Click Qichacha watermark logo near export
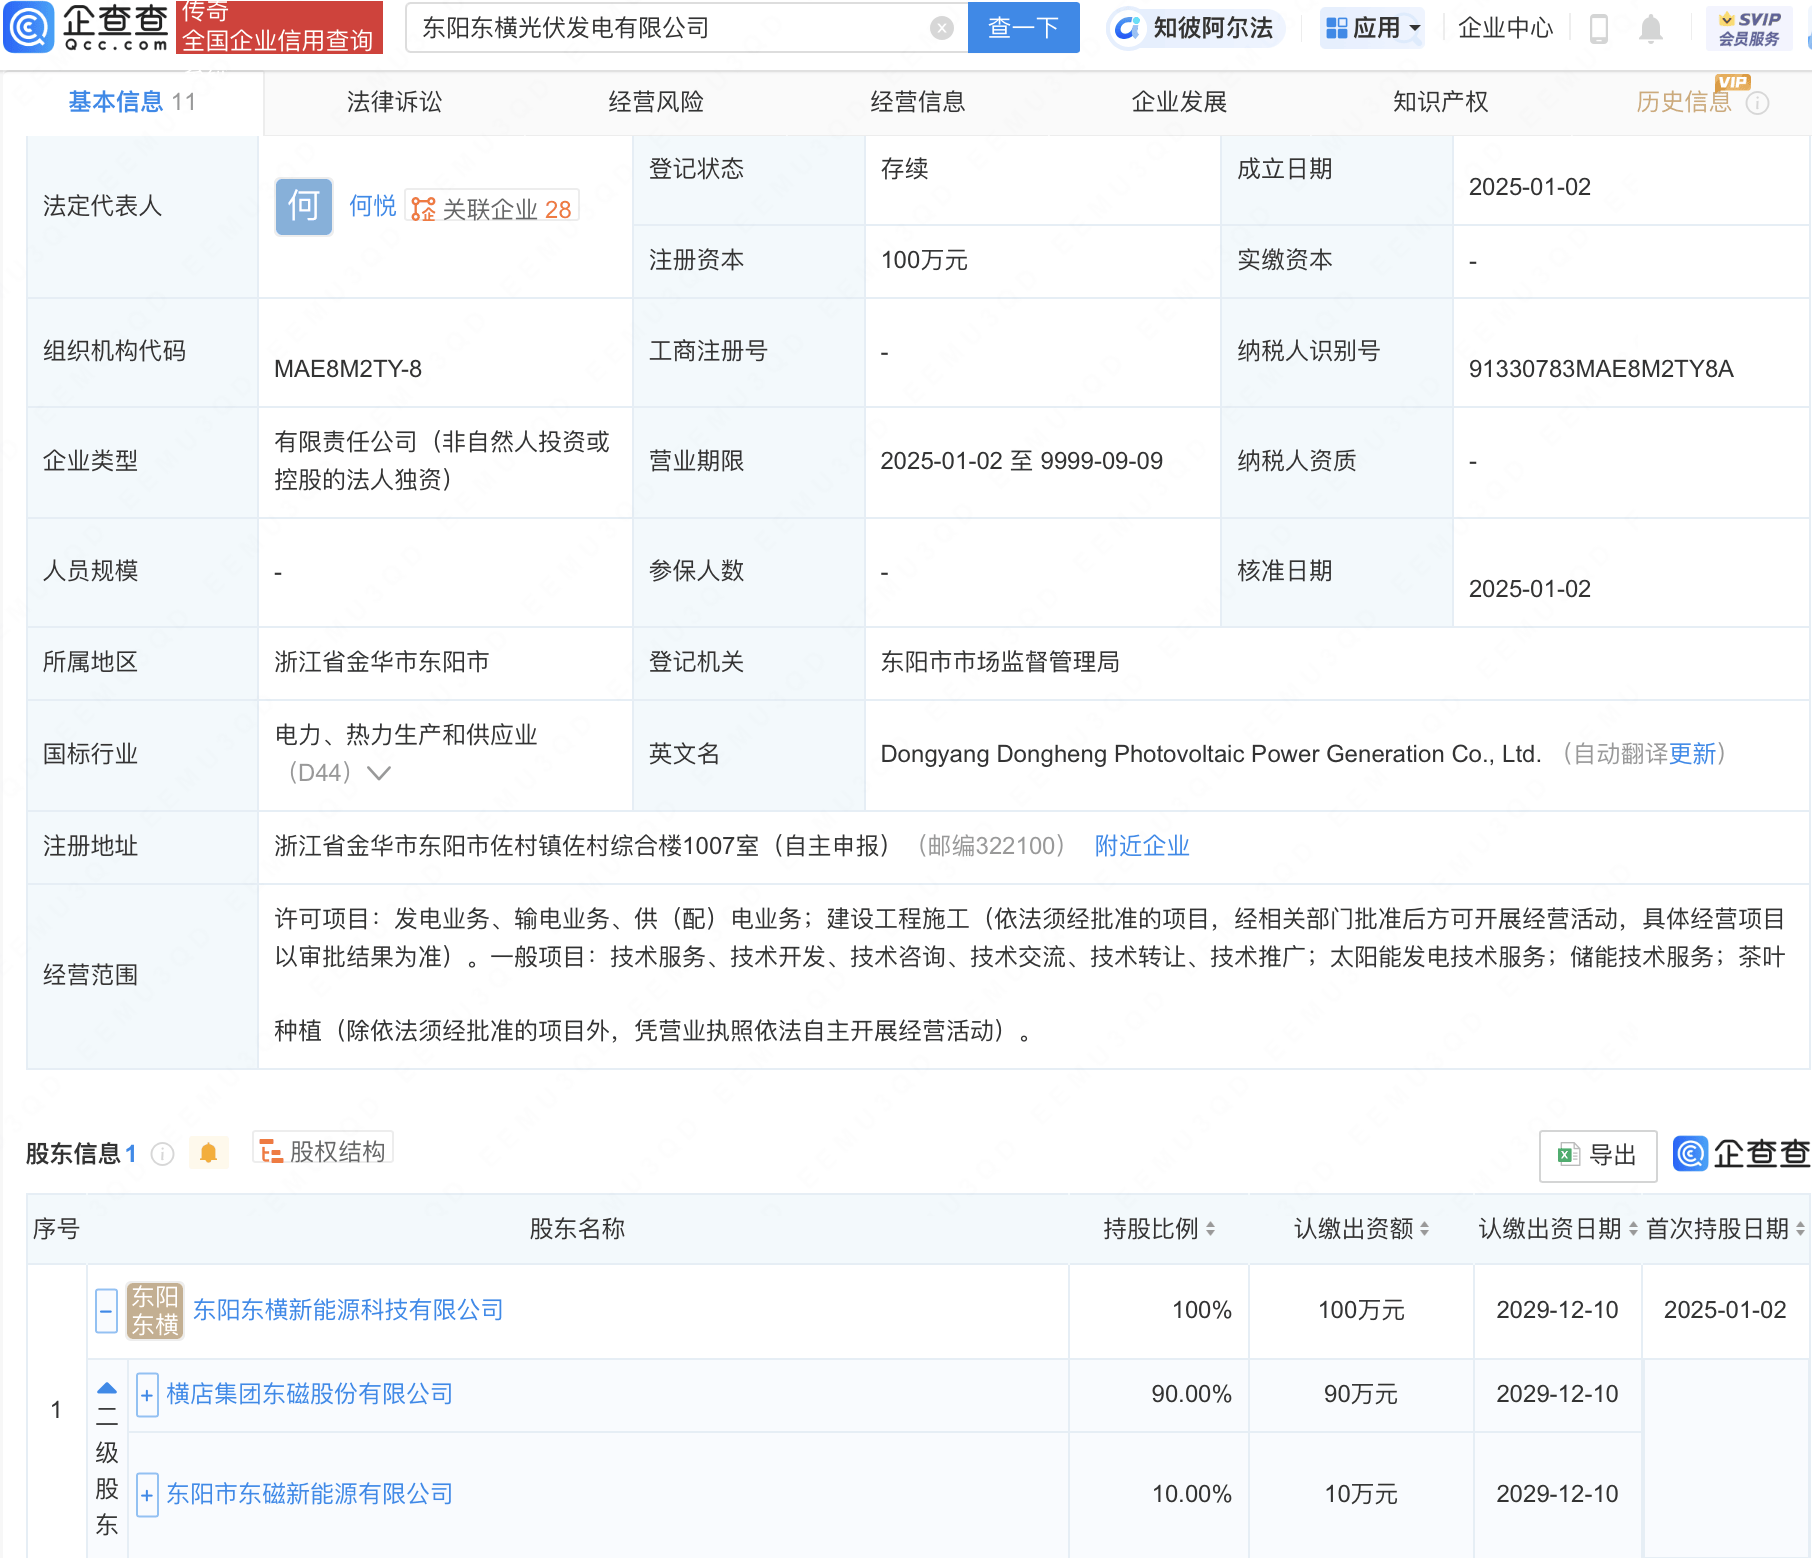The height and width of the screenshot is (1558, 1812). [x=1741, y=1154]
